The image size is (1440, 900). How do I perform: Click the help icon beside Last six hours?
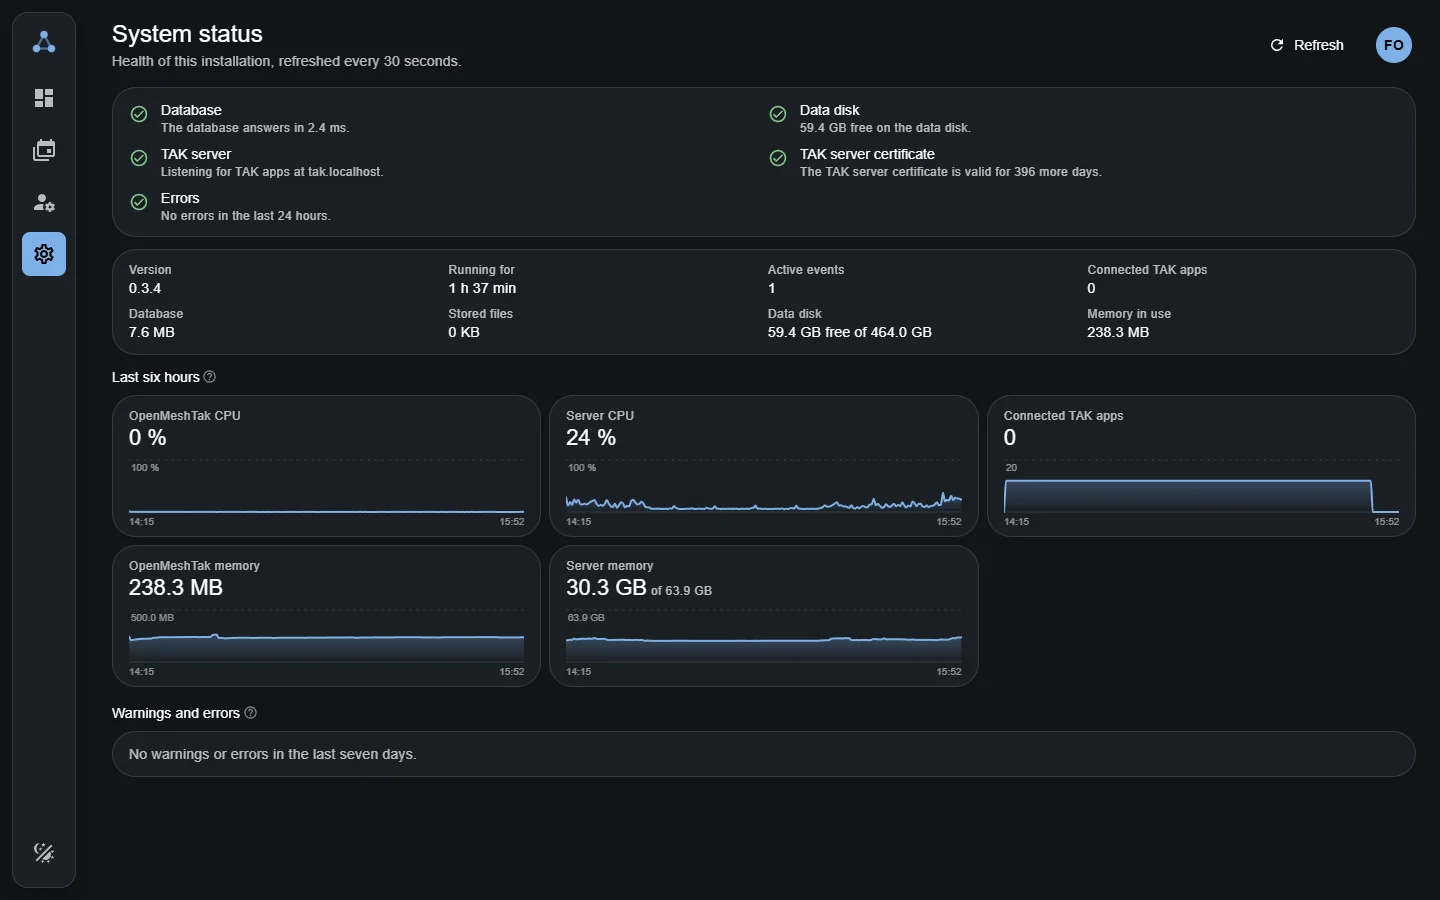[x=210, y=377]
